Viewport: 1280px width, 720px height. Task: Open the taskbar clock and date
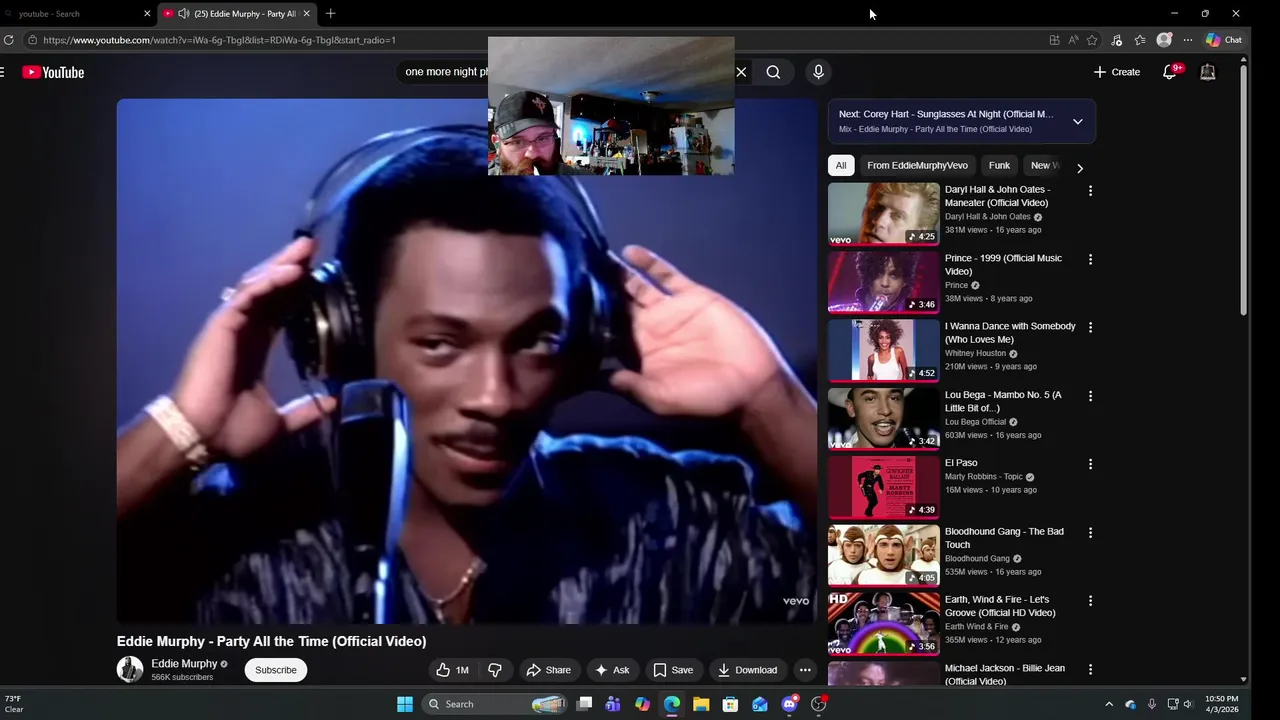point(1222,704)
